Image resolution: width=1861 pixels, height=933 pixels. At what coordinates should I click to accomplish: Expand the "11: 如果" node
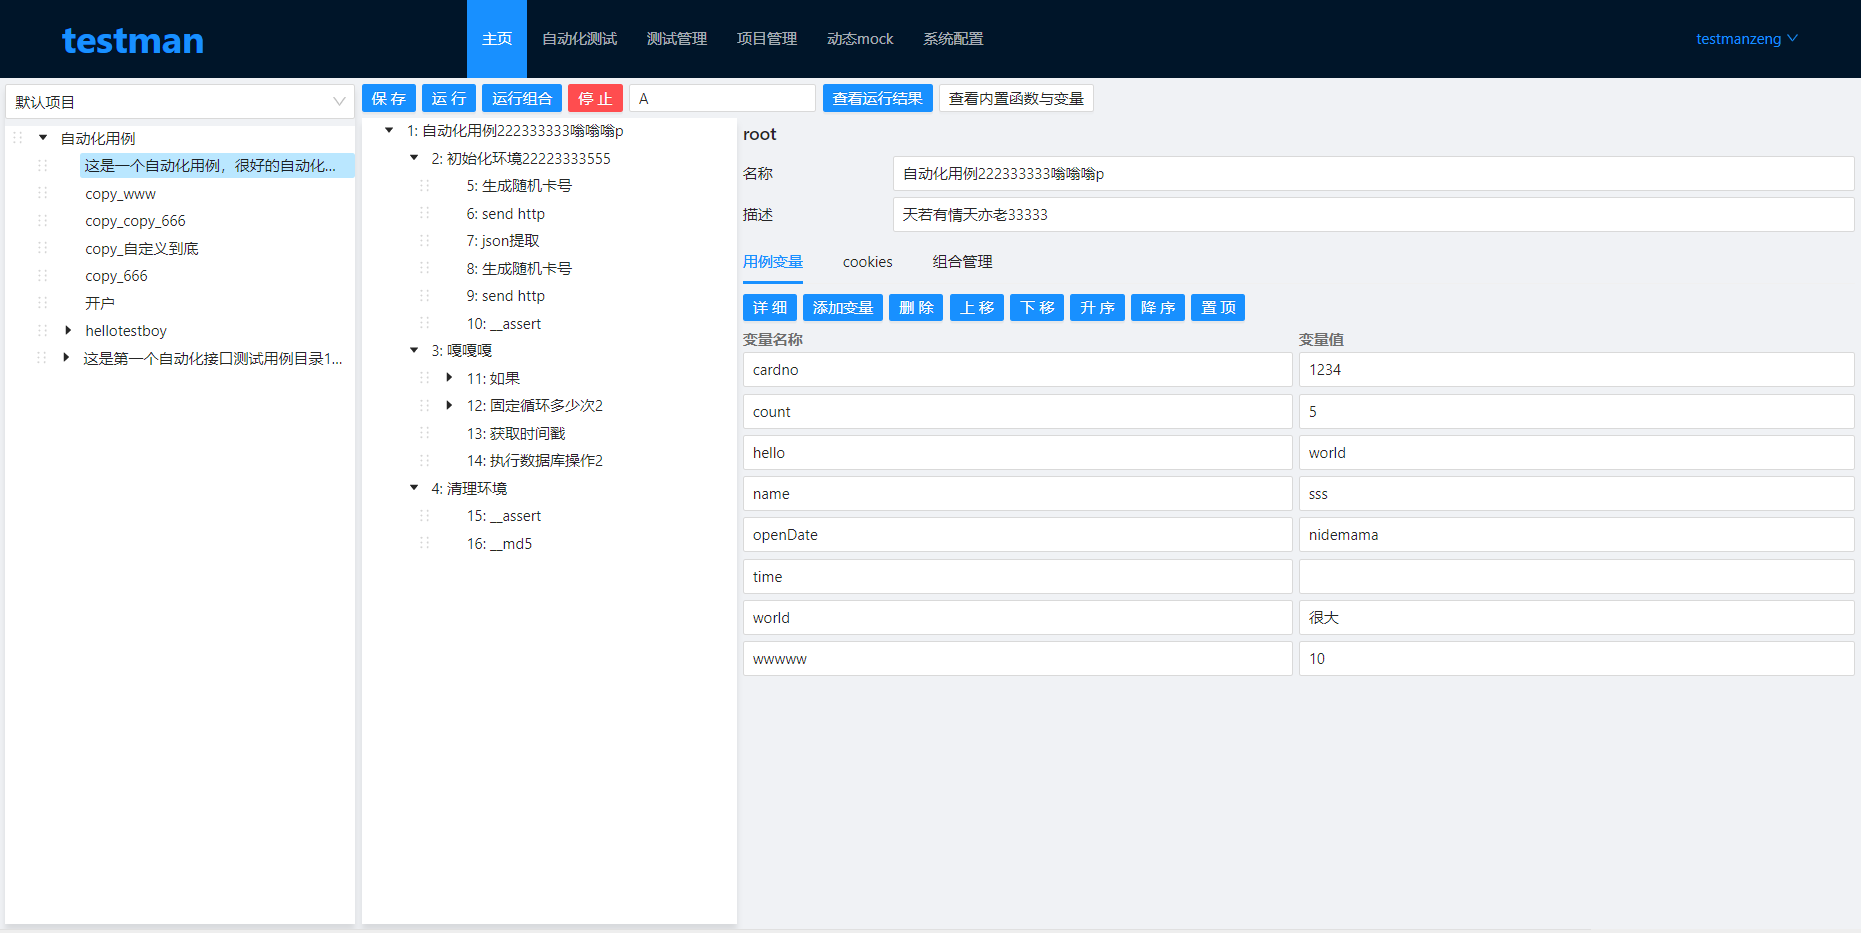(x=449, y=377)
